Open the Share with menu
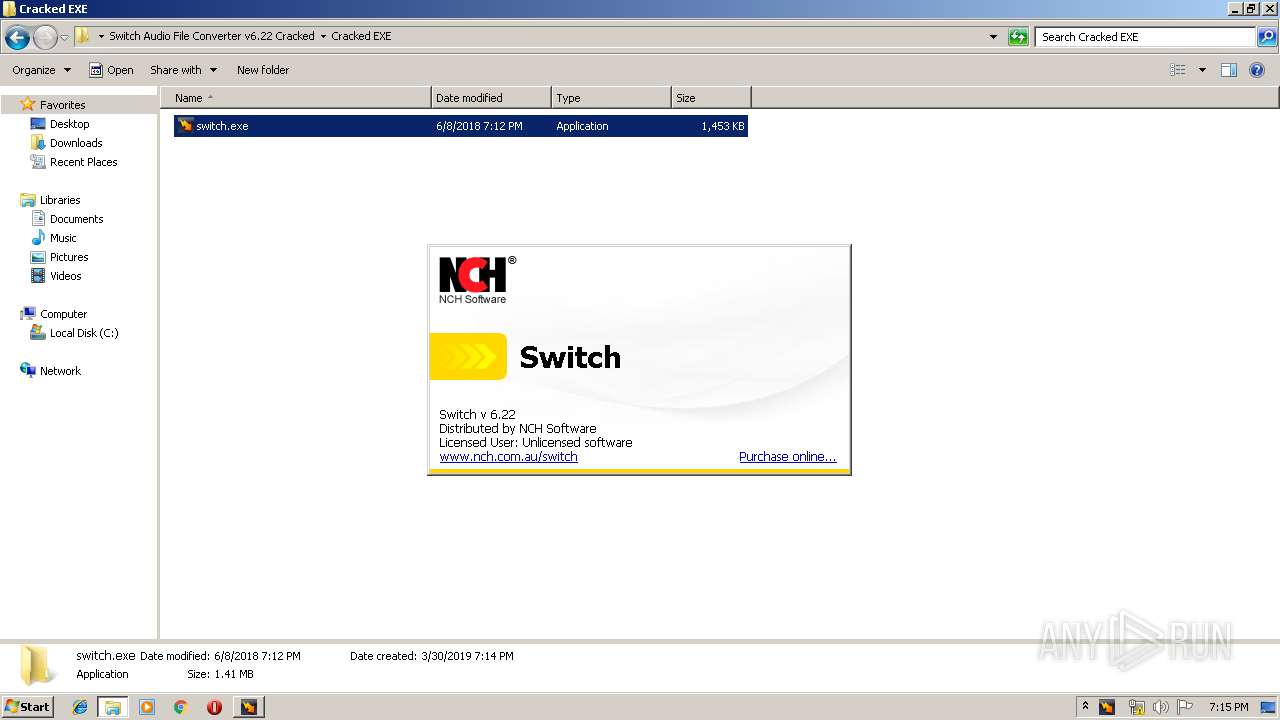 coord(183,70)
